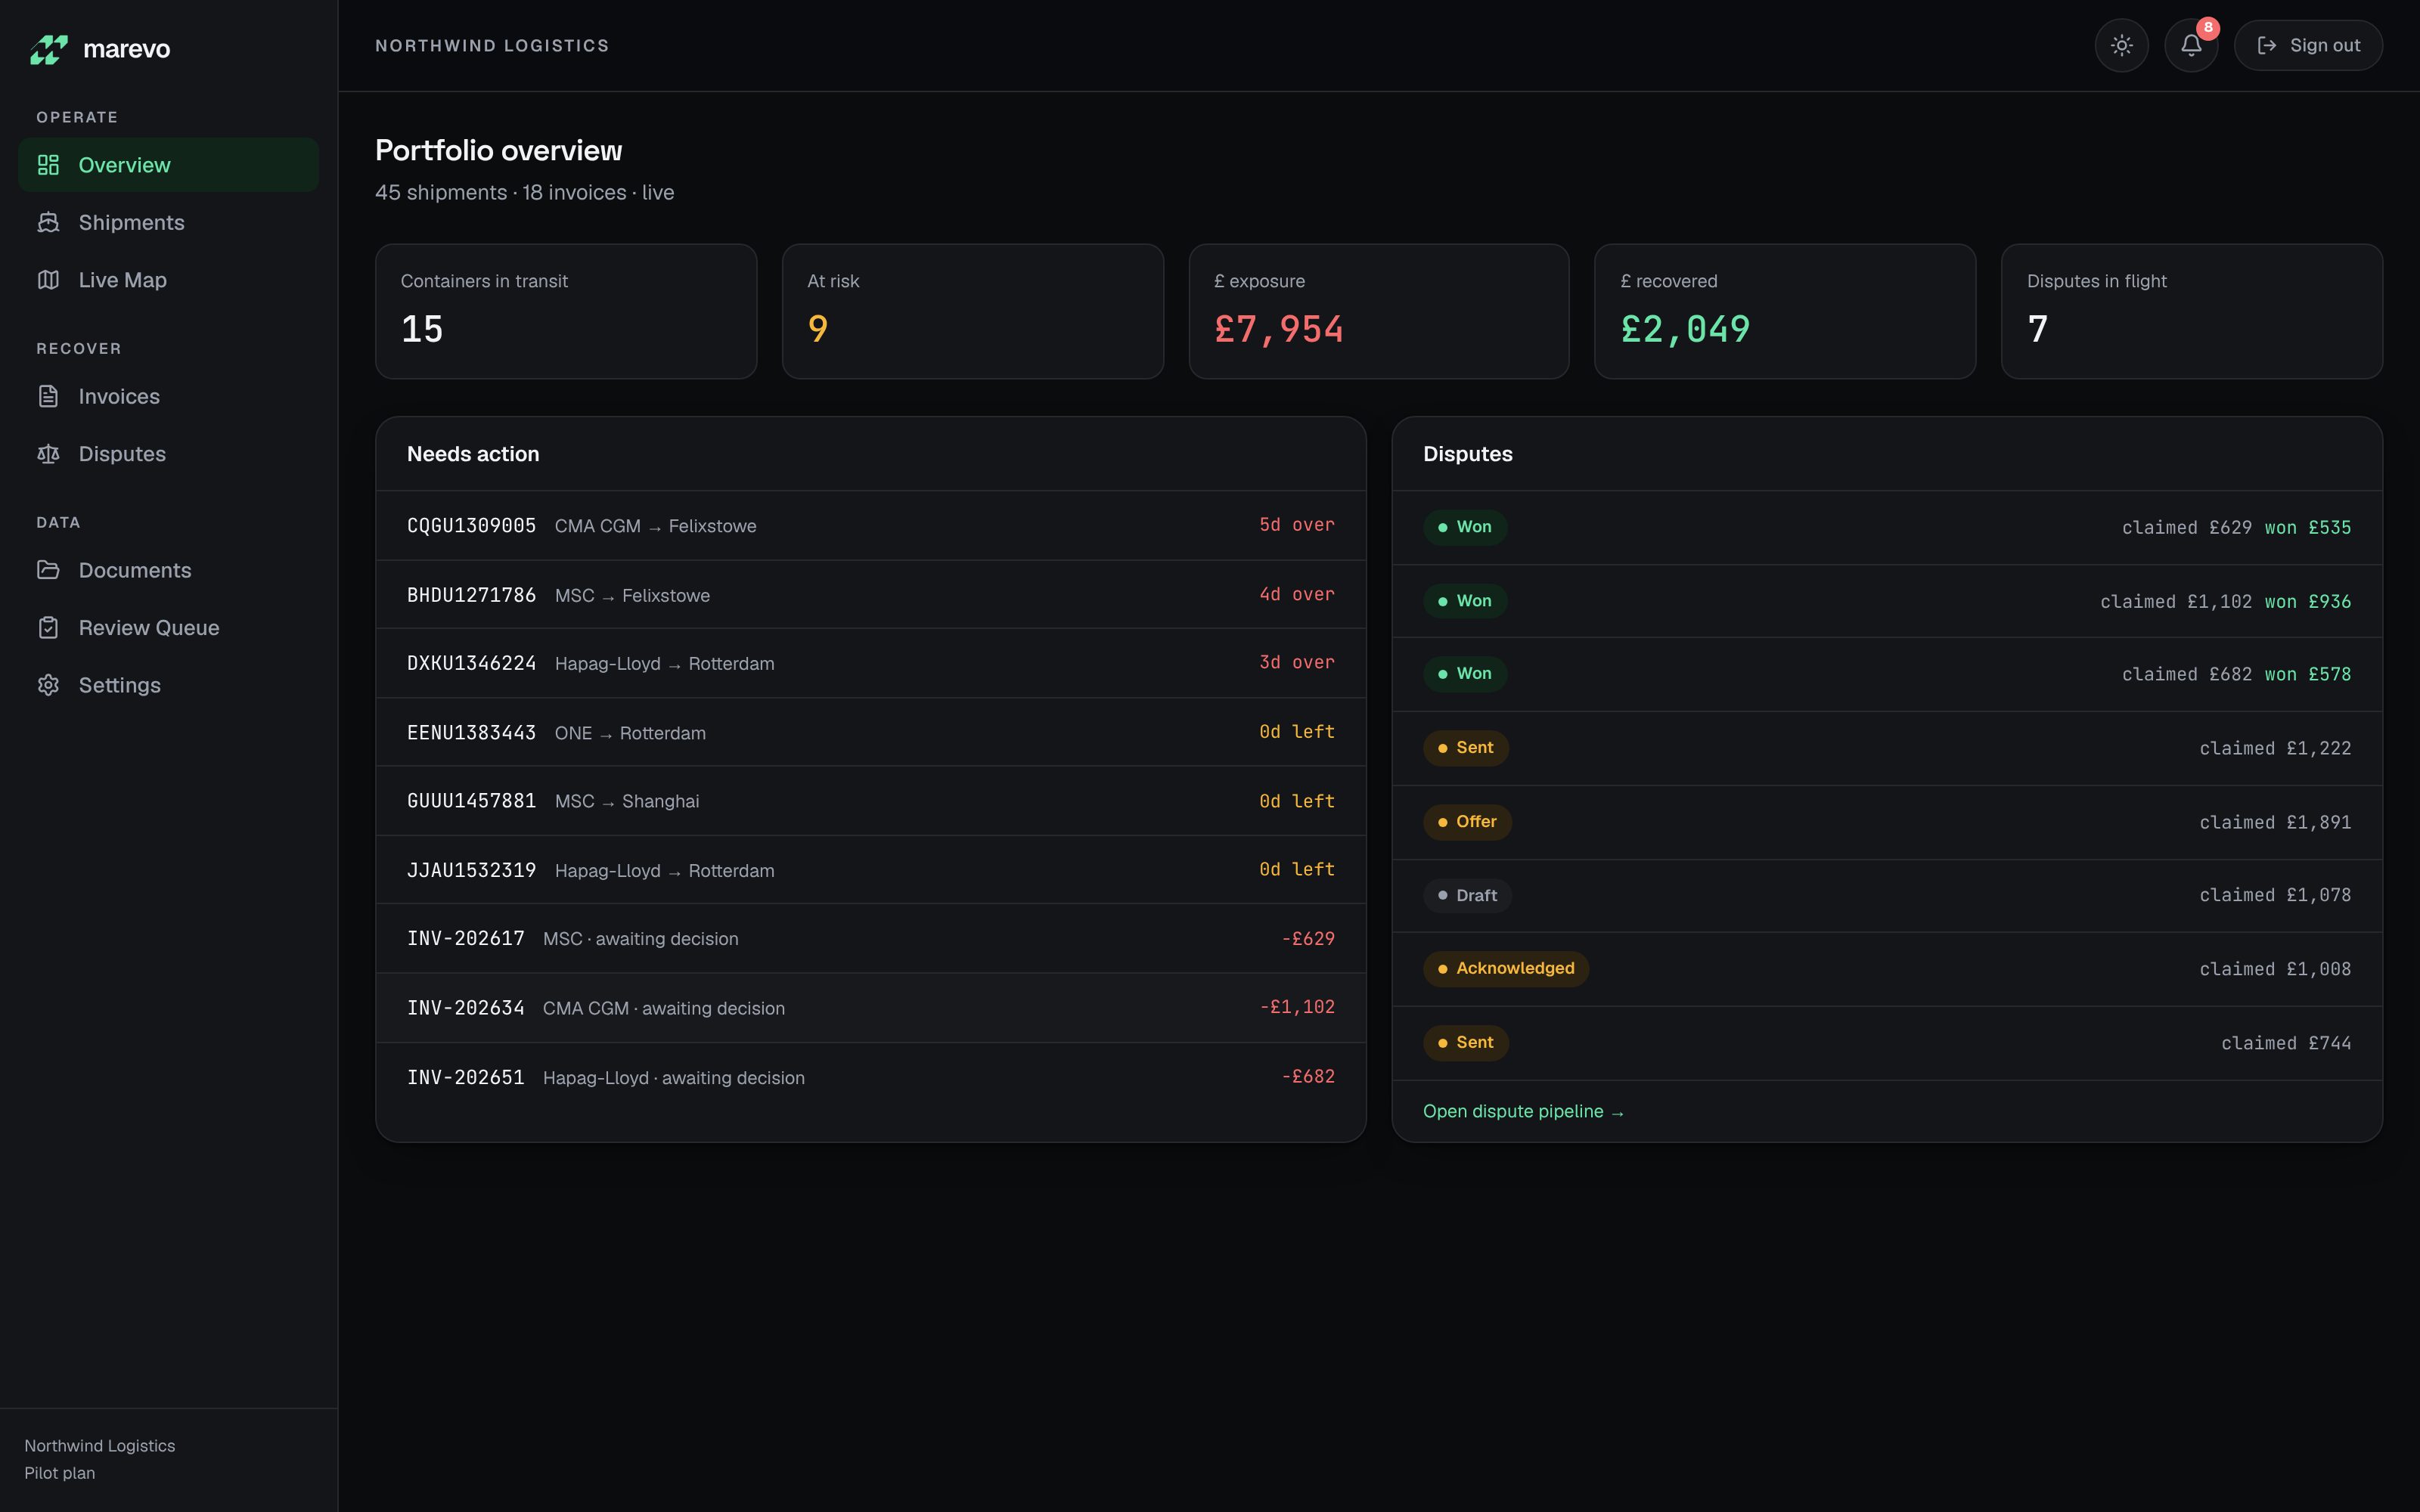Open the Overview menu item
The width and height of the screenshot is (2420, 1512).
click(x=168, y=165)
